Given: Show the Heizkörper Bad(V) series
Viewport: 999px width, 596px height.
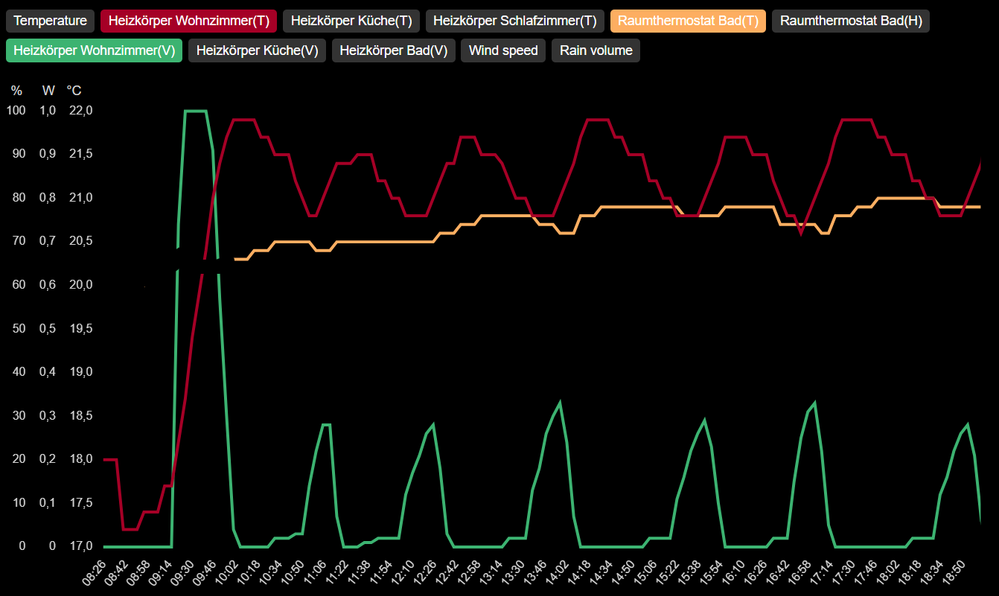Looking at the screenshot, I should coord(394,51).
